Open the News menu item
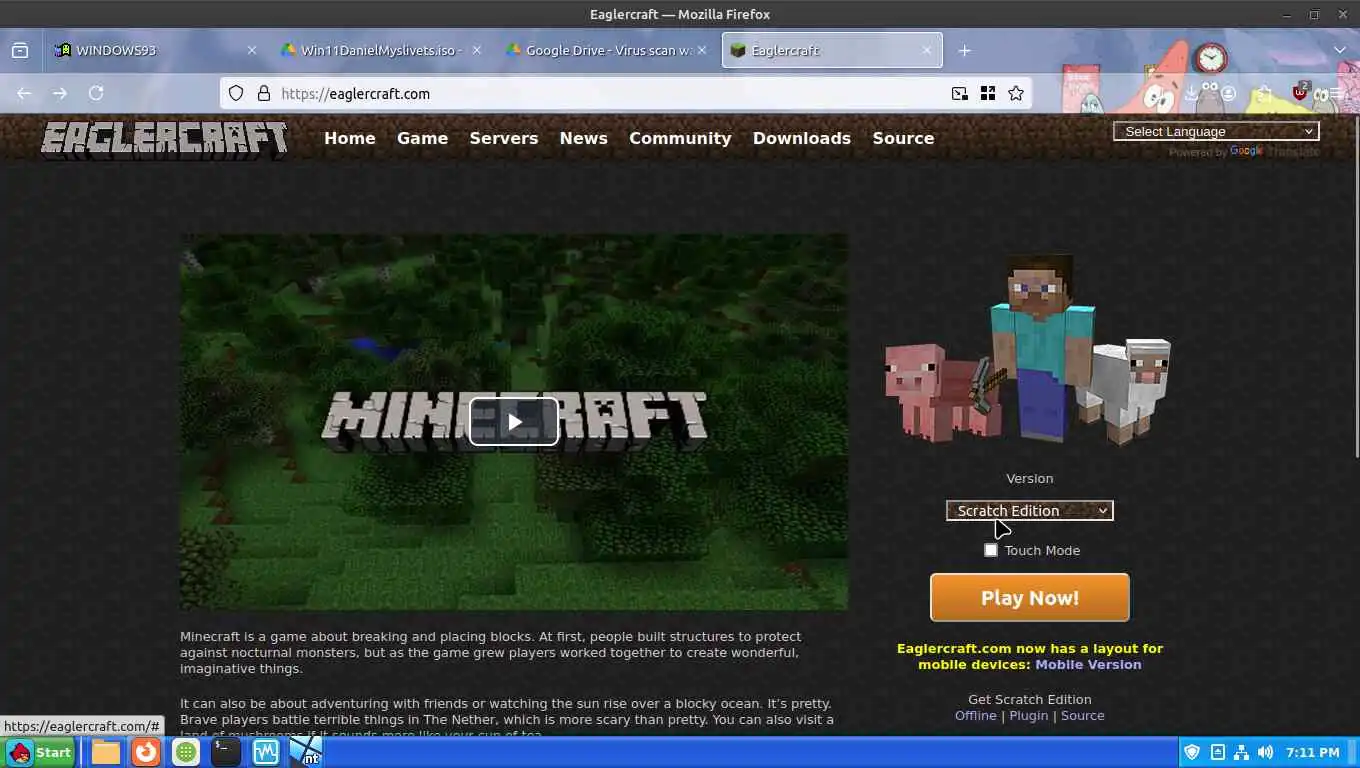Screen dimensions: 1360x768 coord(584,138)
